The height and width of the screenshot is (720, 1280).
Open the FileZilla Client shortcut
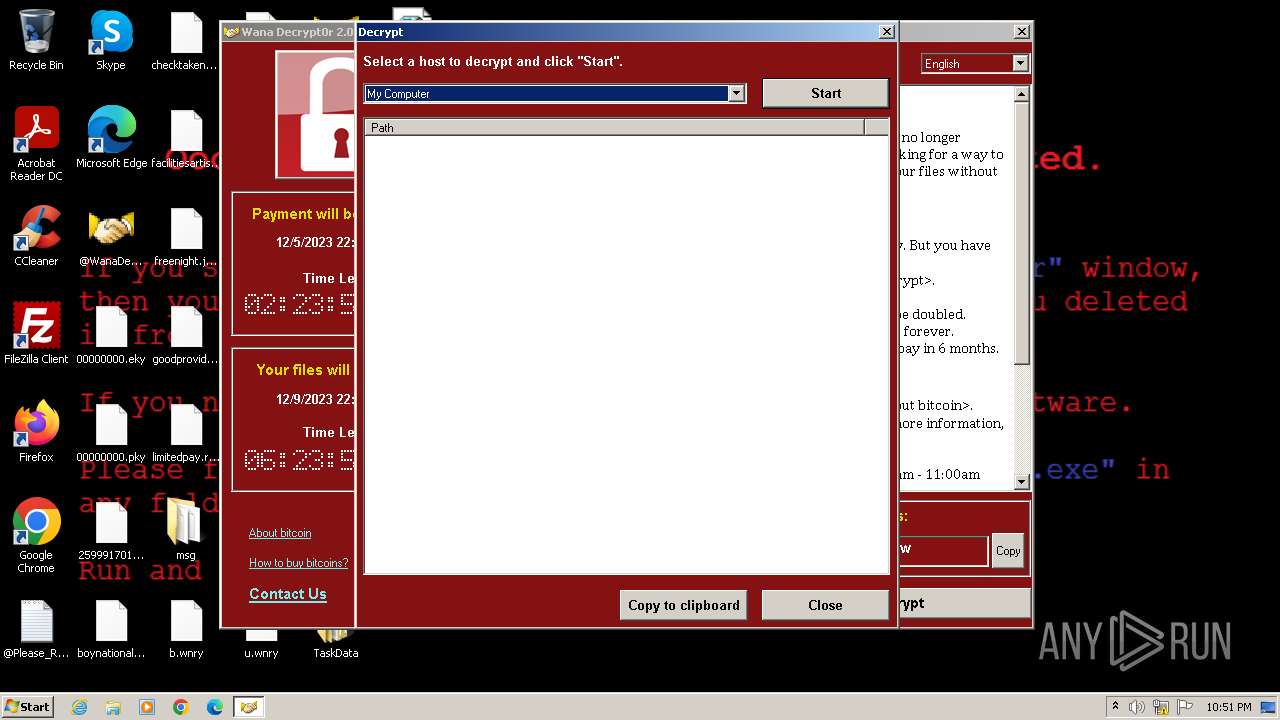(36, 334)
